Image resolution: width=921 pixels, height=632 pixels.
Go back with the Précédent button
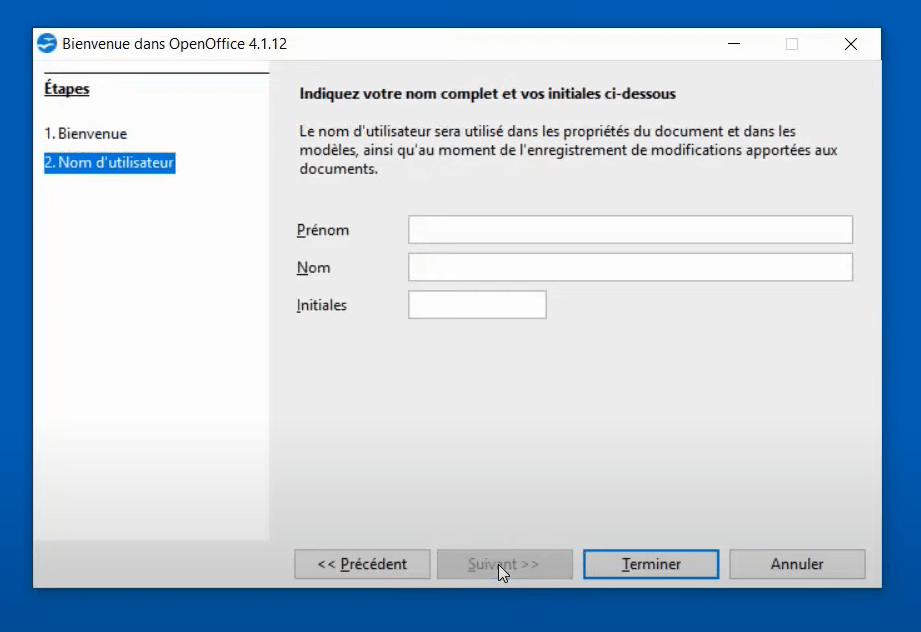[x=362, y=564]
